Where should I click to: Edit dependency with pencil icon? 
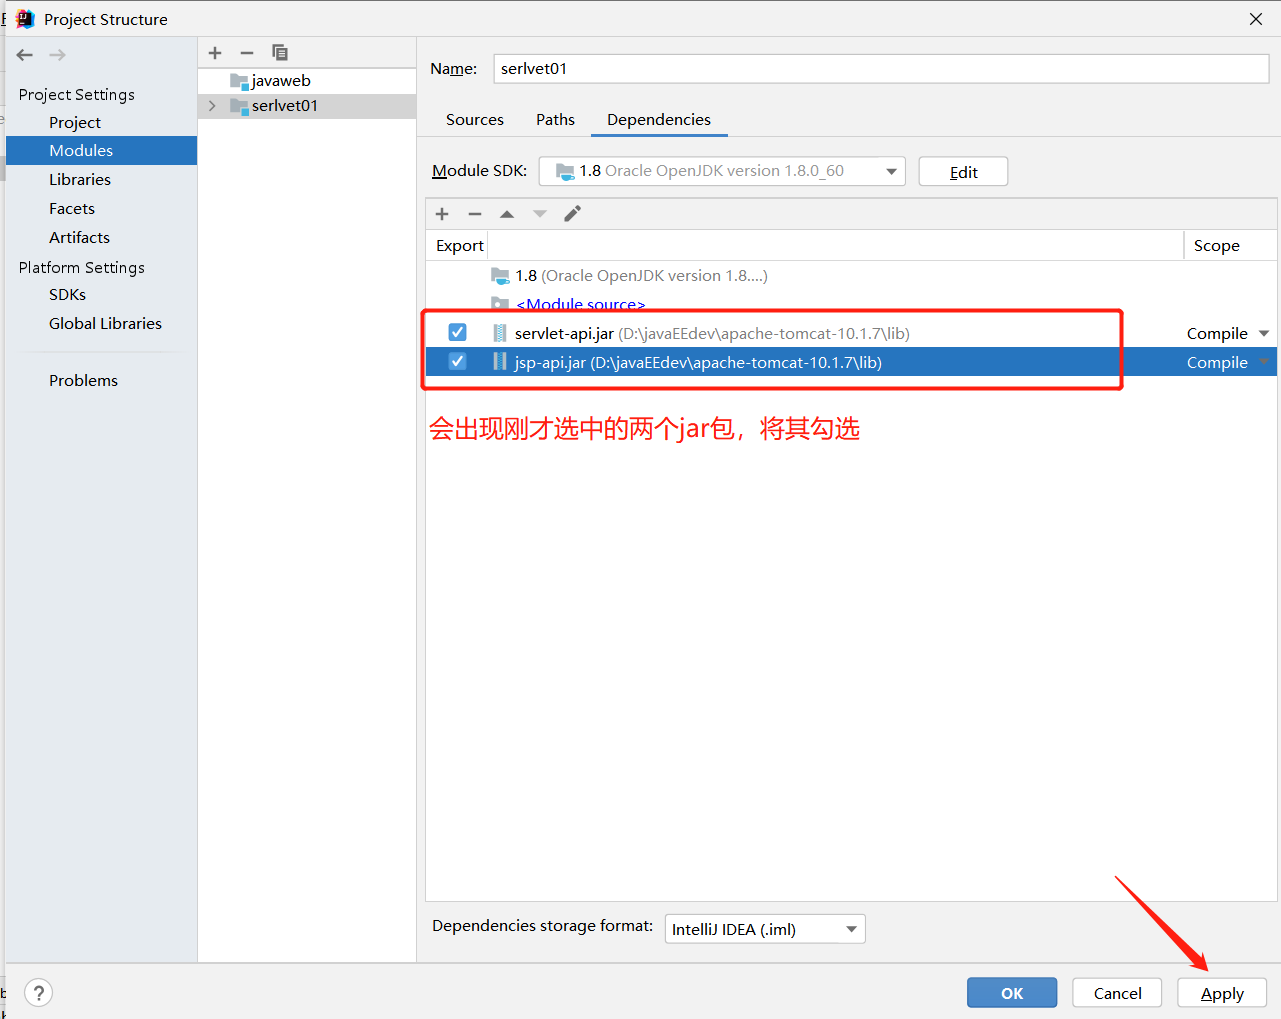click(573, 214)
